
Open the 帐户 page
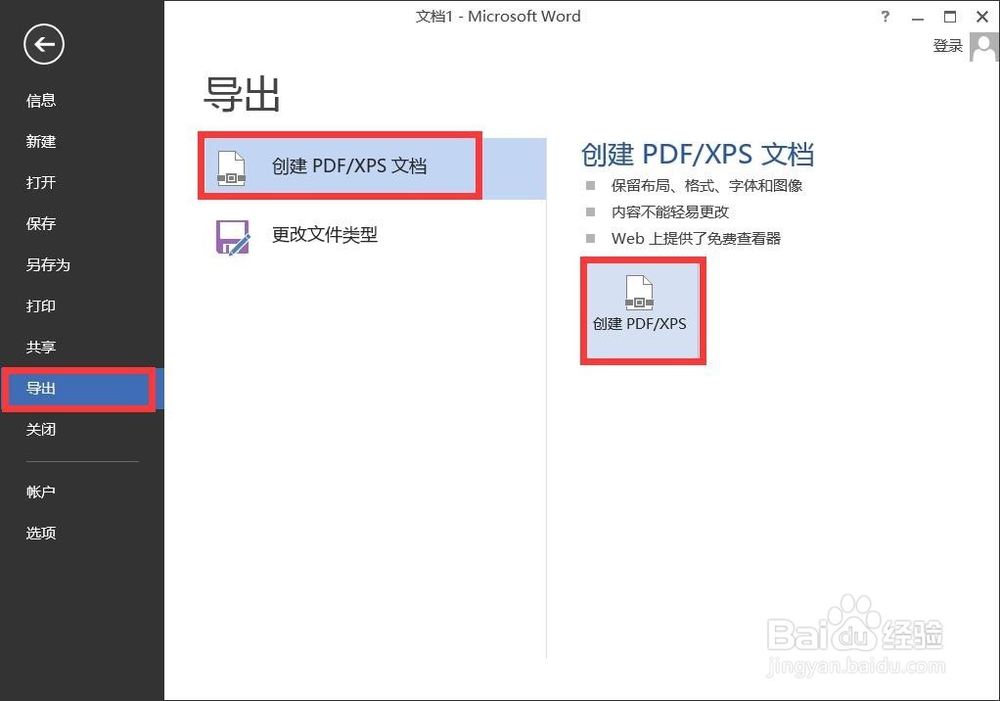tap(41, 492)
